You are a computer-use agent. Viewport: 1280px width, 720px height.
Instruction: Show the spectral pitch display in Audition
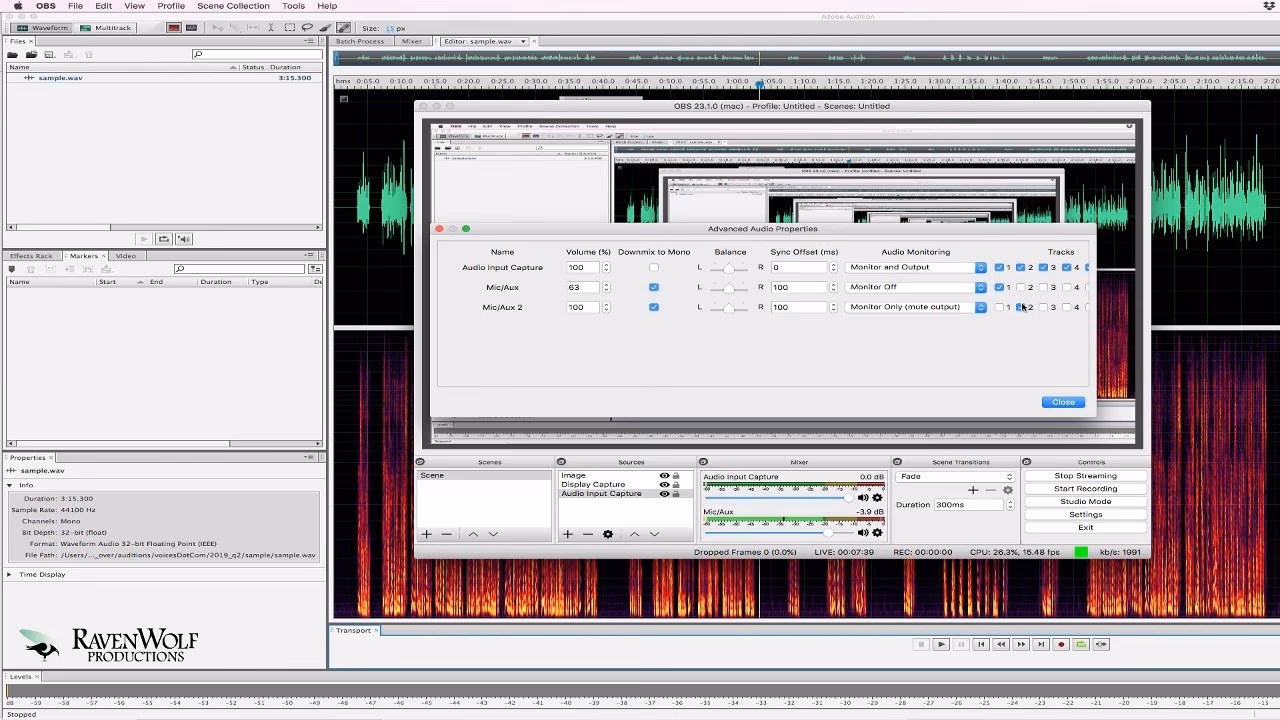tap(190, 28)
